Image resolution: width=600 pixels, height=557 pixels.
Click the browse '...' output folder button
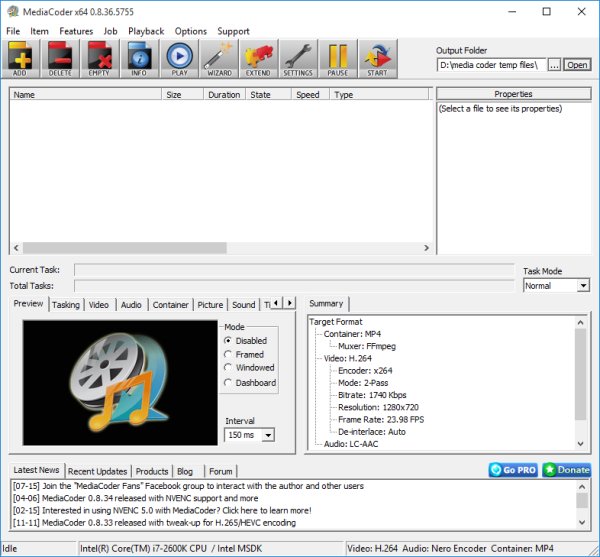[x=554, y=65]
